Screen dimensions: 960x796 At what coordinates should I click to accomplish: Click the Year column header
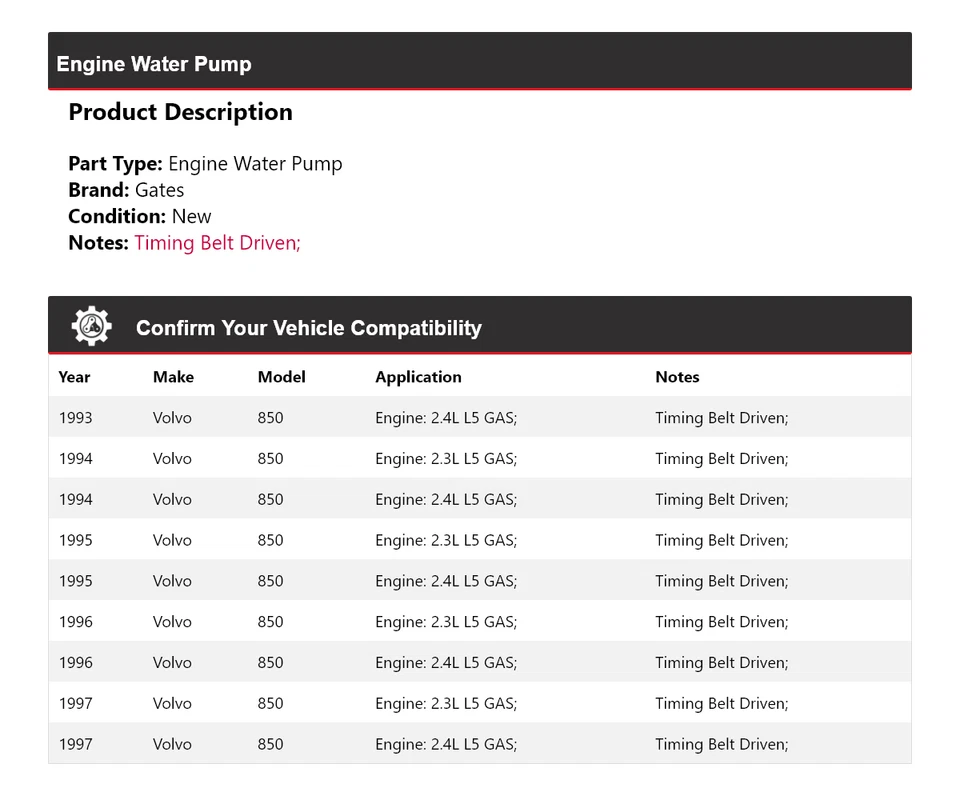point(74,377)
